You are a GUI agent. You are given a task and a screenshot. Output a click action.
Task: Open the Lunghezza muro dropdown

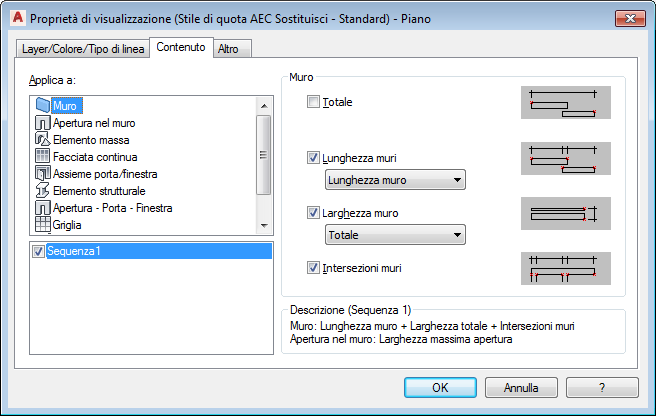[x=395, y=180]
